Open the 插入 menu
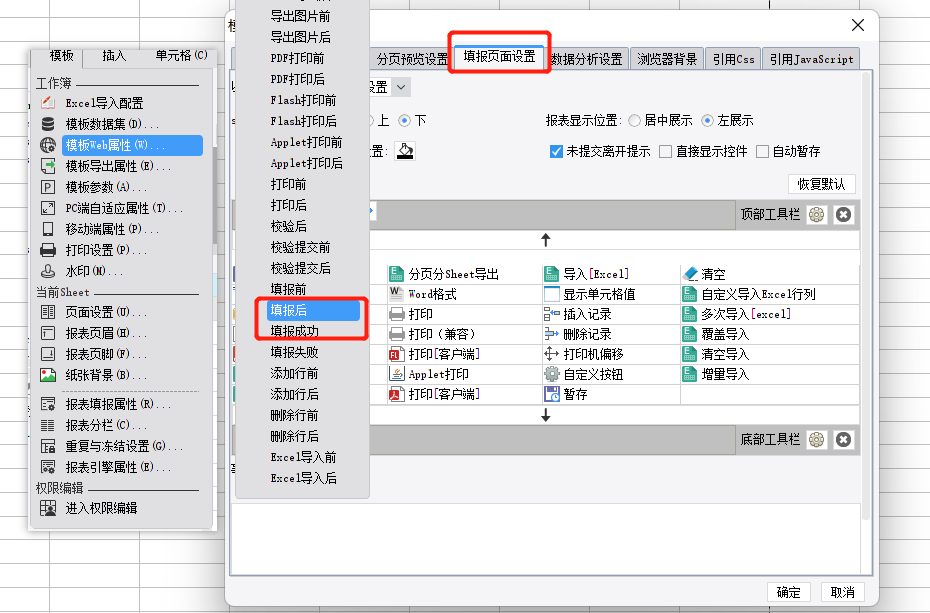The height and width of the screenshot is (613, 930). point(114,56)
